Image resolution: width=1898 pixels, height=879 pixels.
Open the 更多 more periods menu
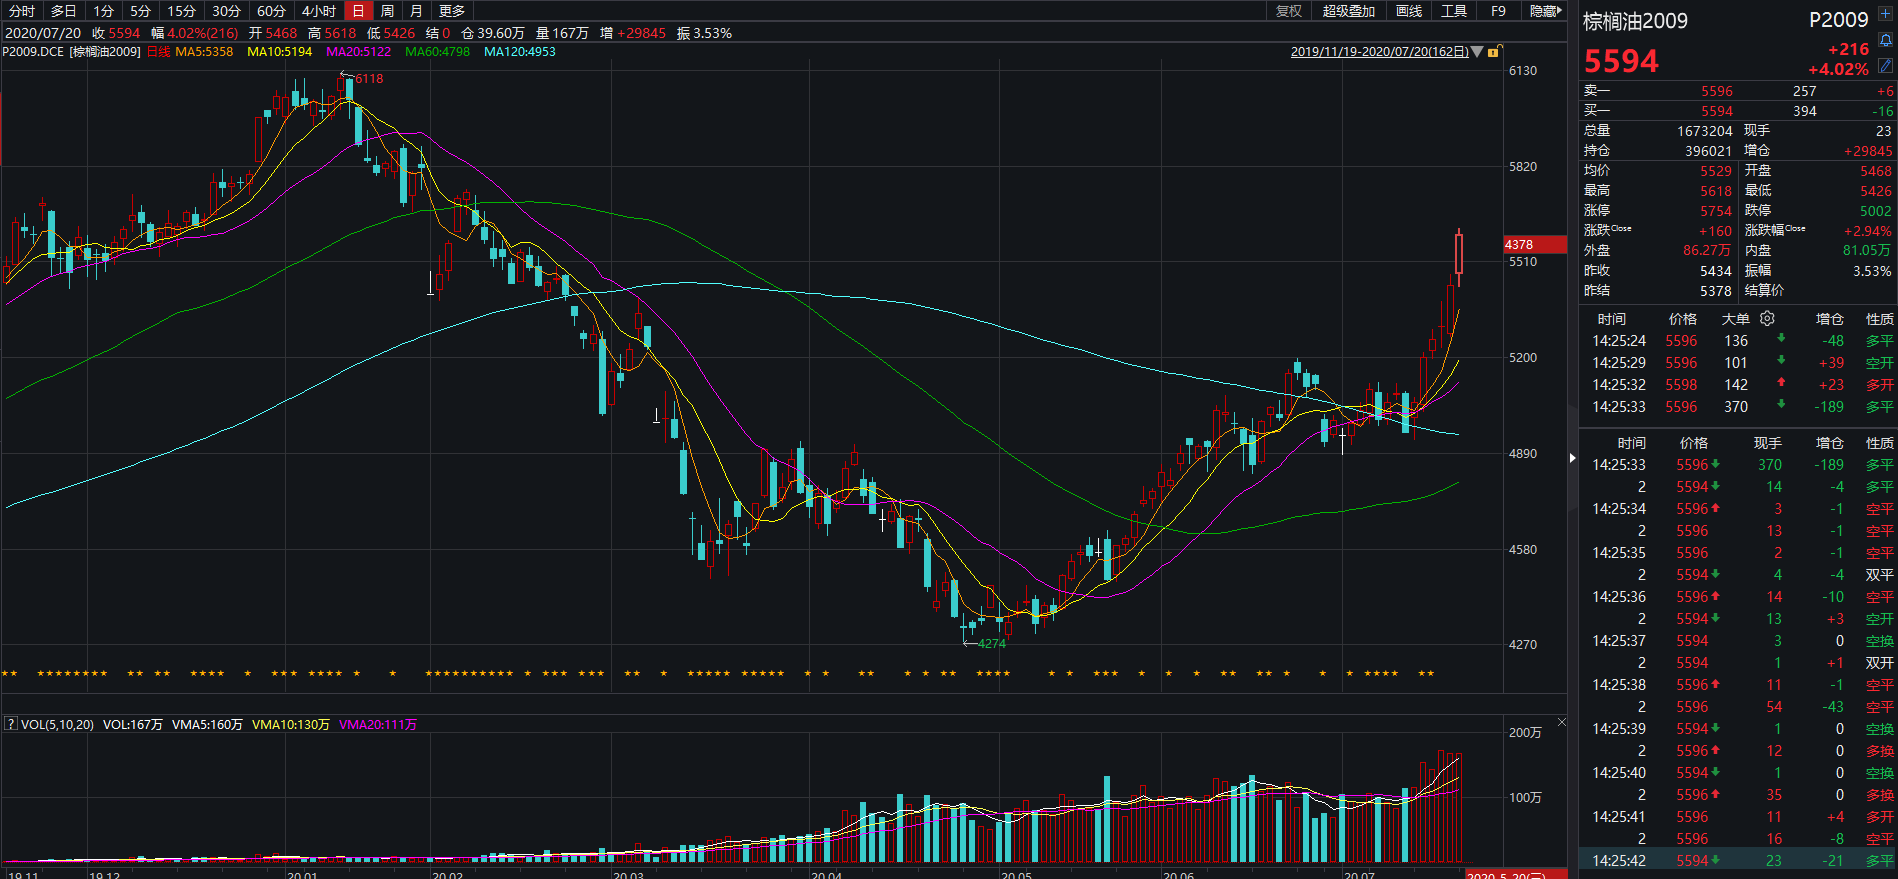point(452,11)
